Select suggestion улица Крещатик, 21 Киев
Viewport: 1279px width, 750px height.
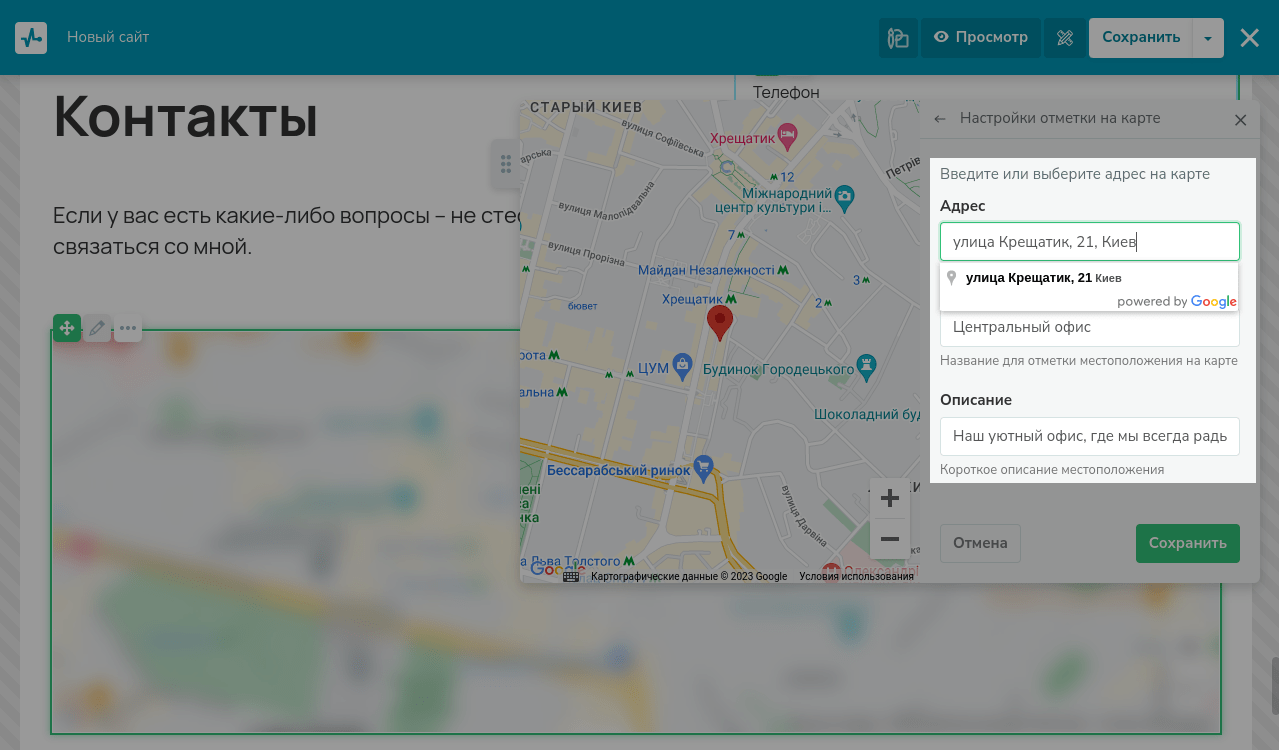[x=1043, y=278]
